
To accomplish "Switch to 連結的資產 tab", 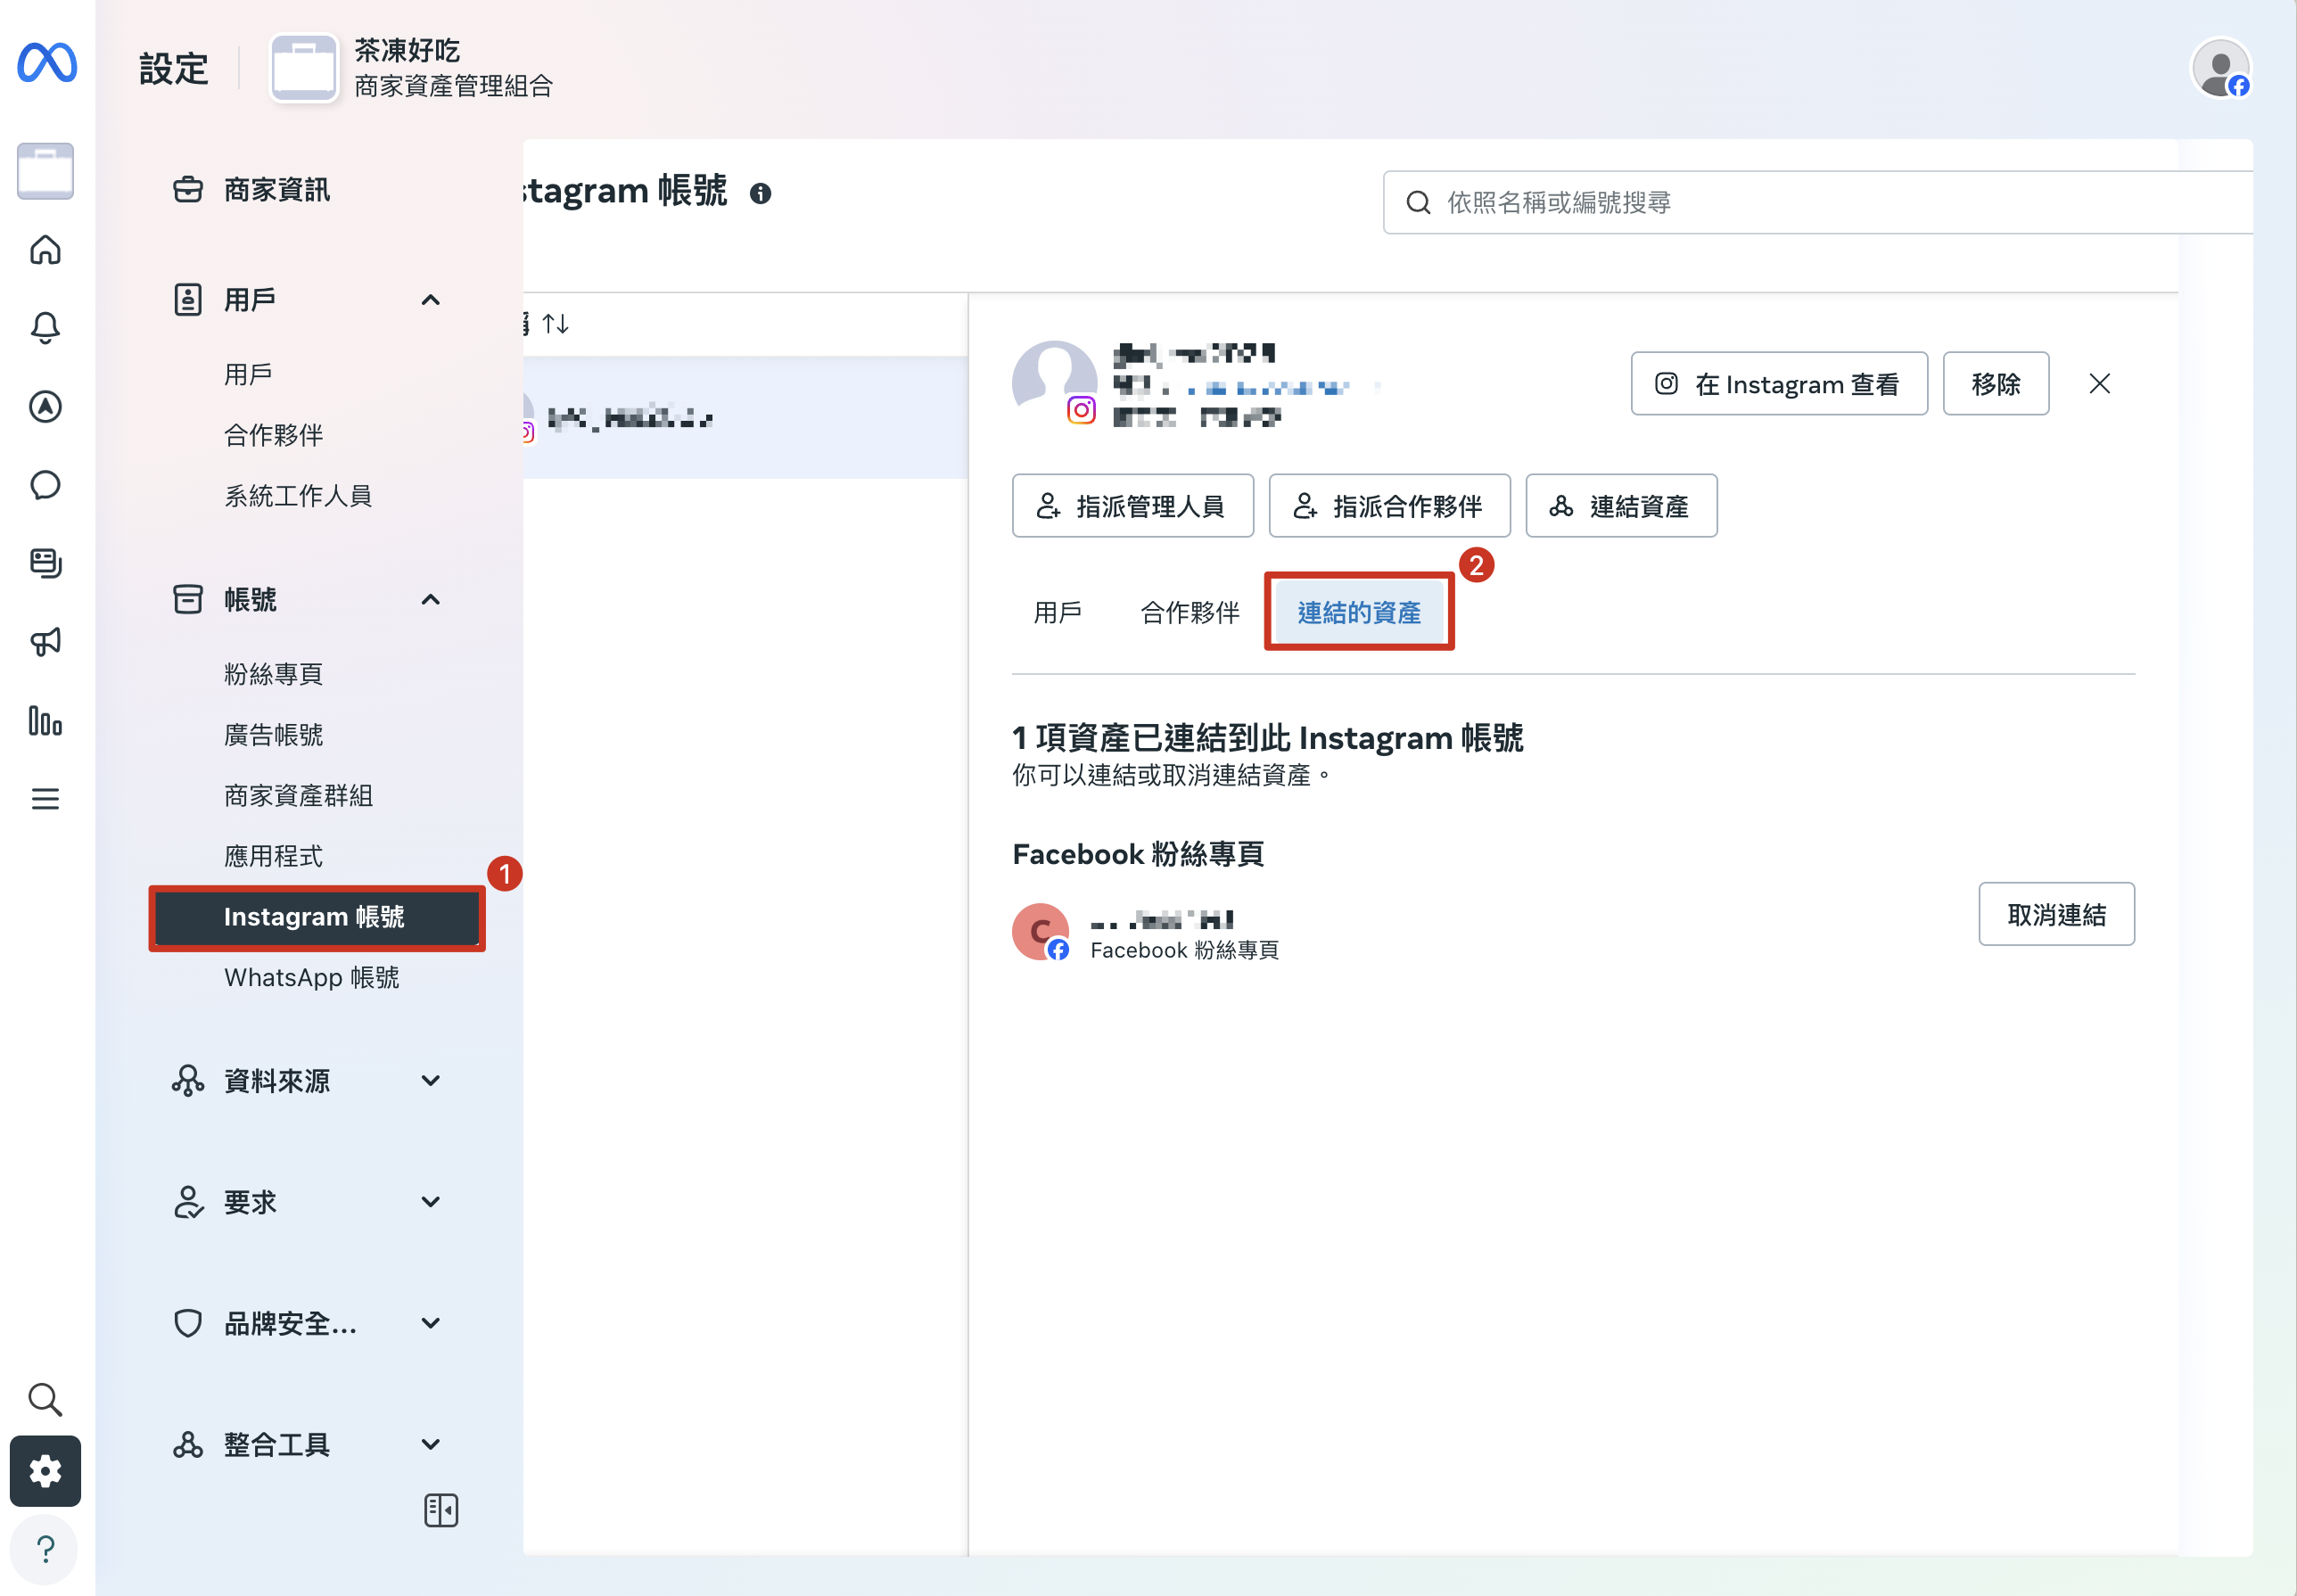I will [1359, 612].
